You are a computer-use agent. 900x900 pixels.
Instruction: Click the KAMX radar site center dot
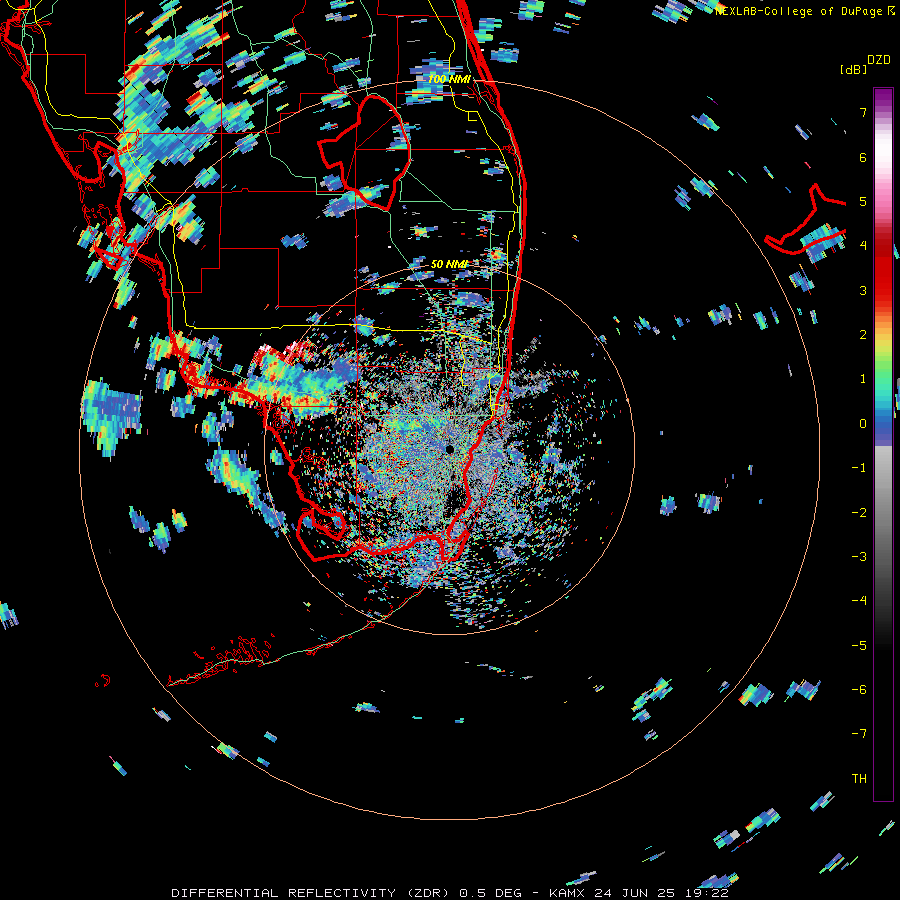click(x=449, y=449)
